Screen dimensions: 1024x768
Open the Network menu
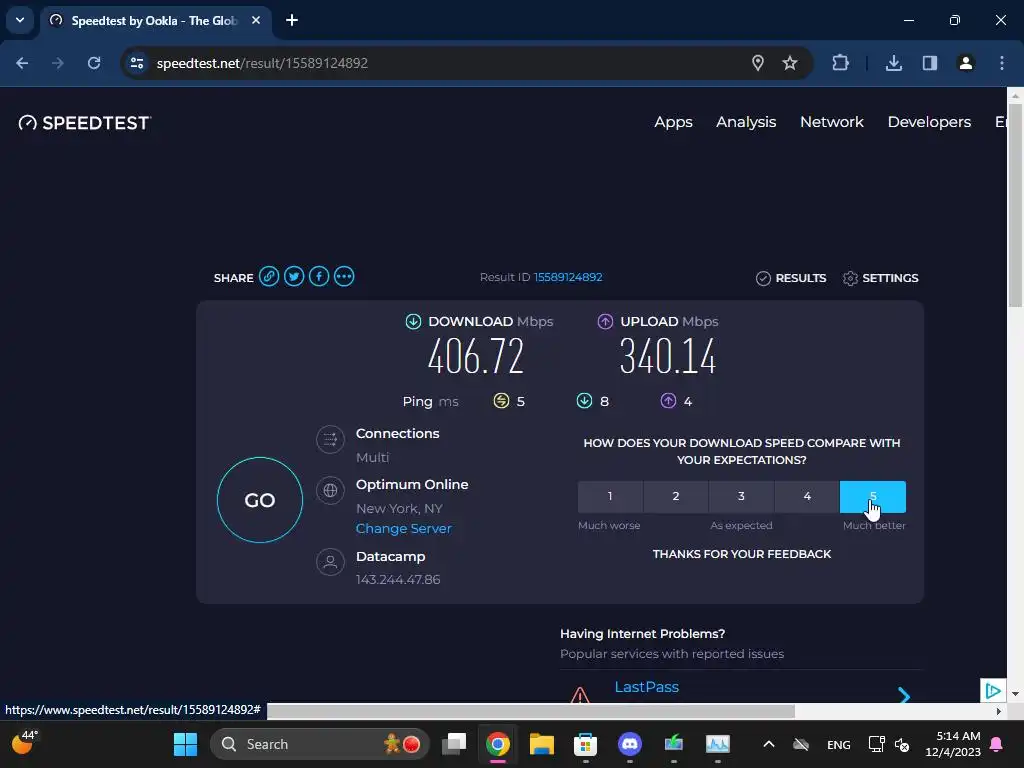[831, 122]
